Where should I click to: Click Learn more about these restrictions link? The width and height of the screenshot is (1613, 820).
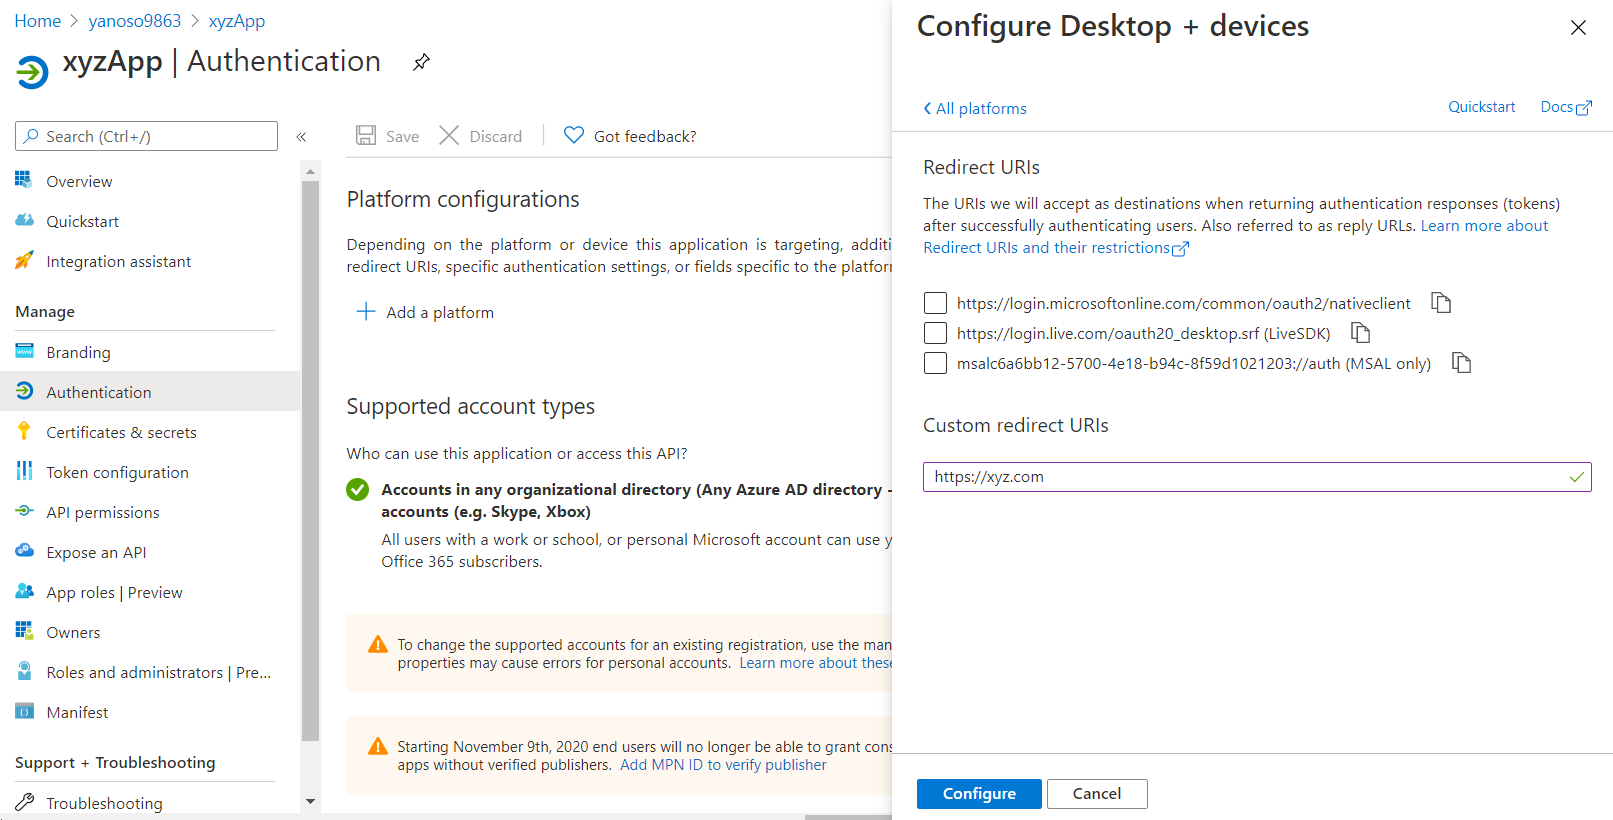tap(815, 663)
